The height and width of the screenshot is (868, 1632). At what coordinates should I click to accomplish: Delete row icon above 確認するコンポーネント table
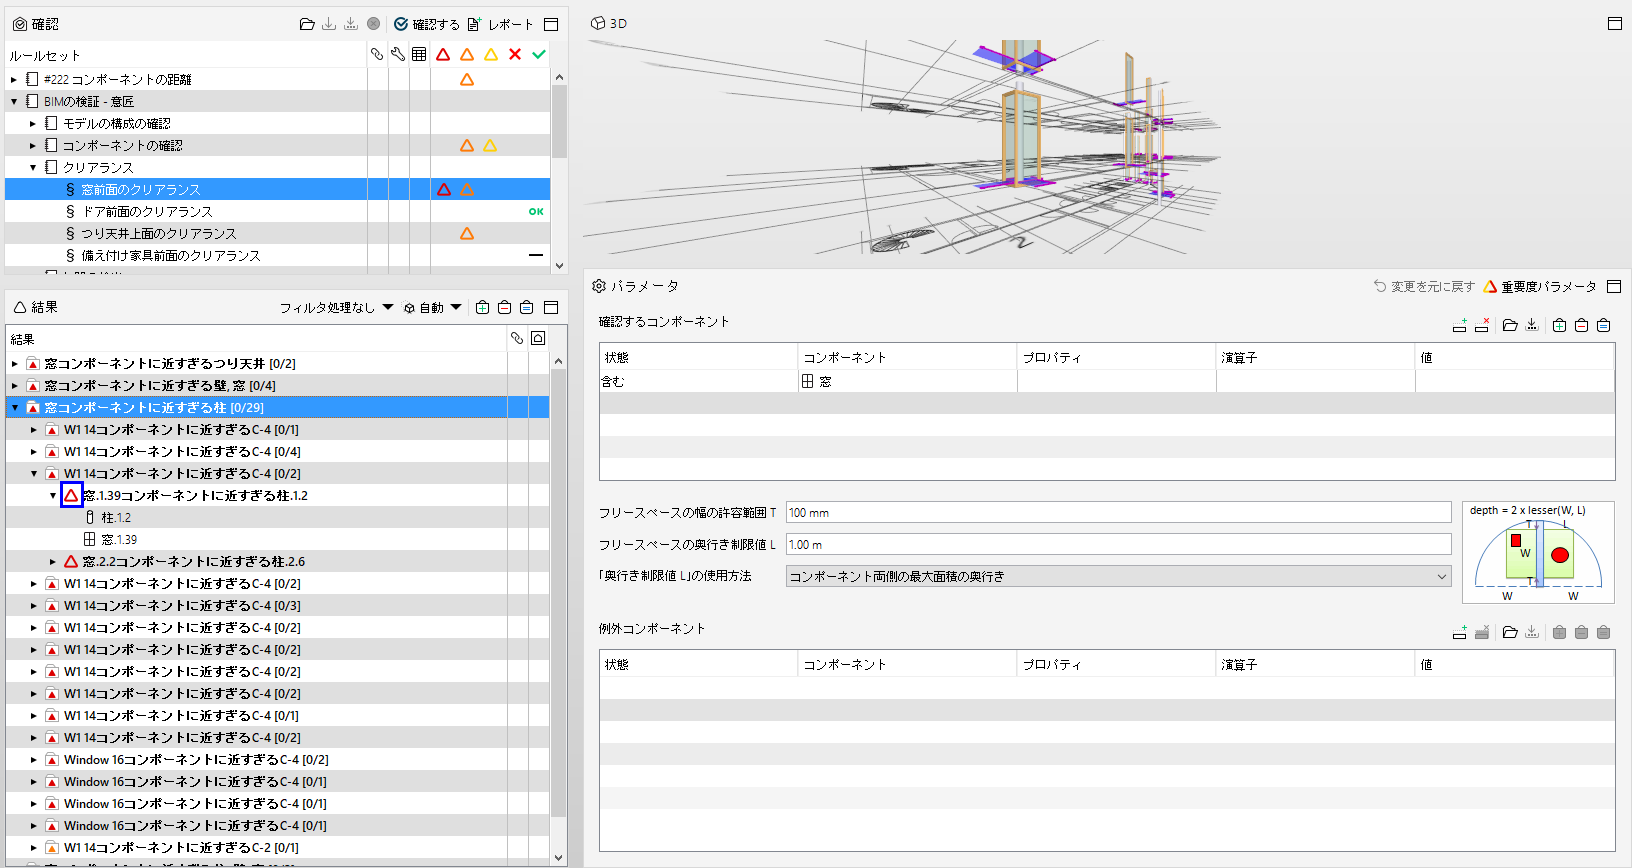pyautogui.click(x=1482, y=325)
